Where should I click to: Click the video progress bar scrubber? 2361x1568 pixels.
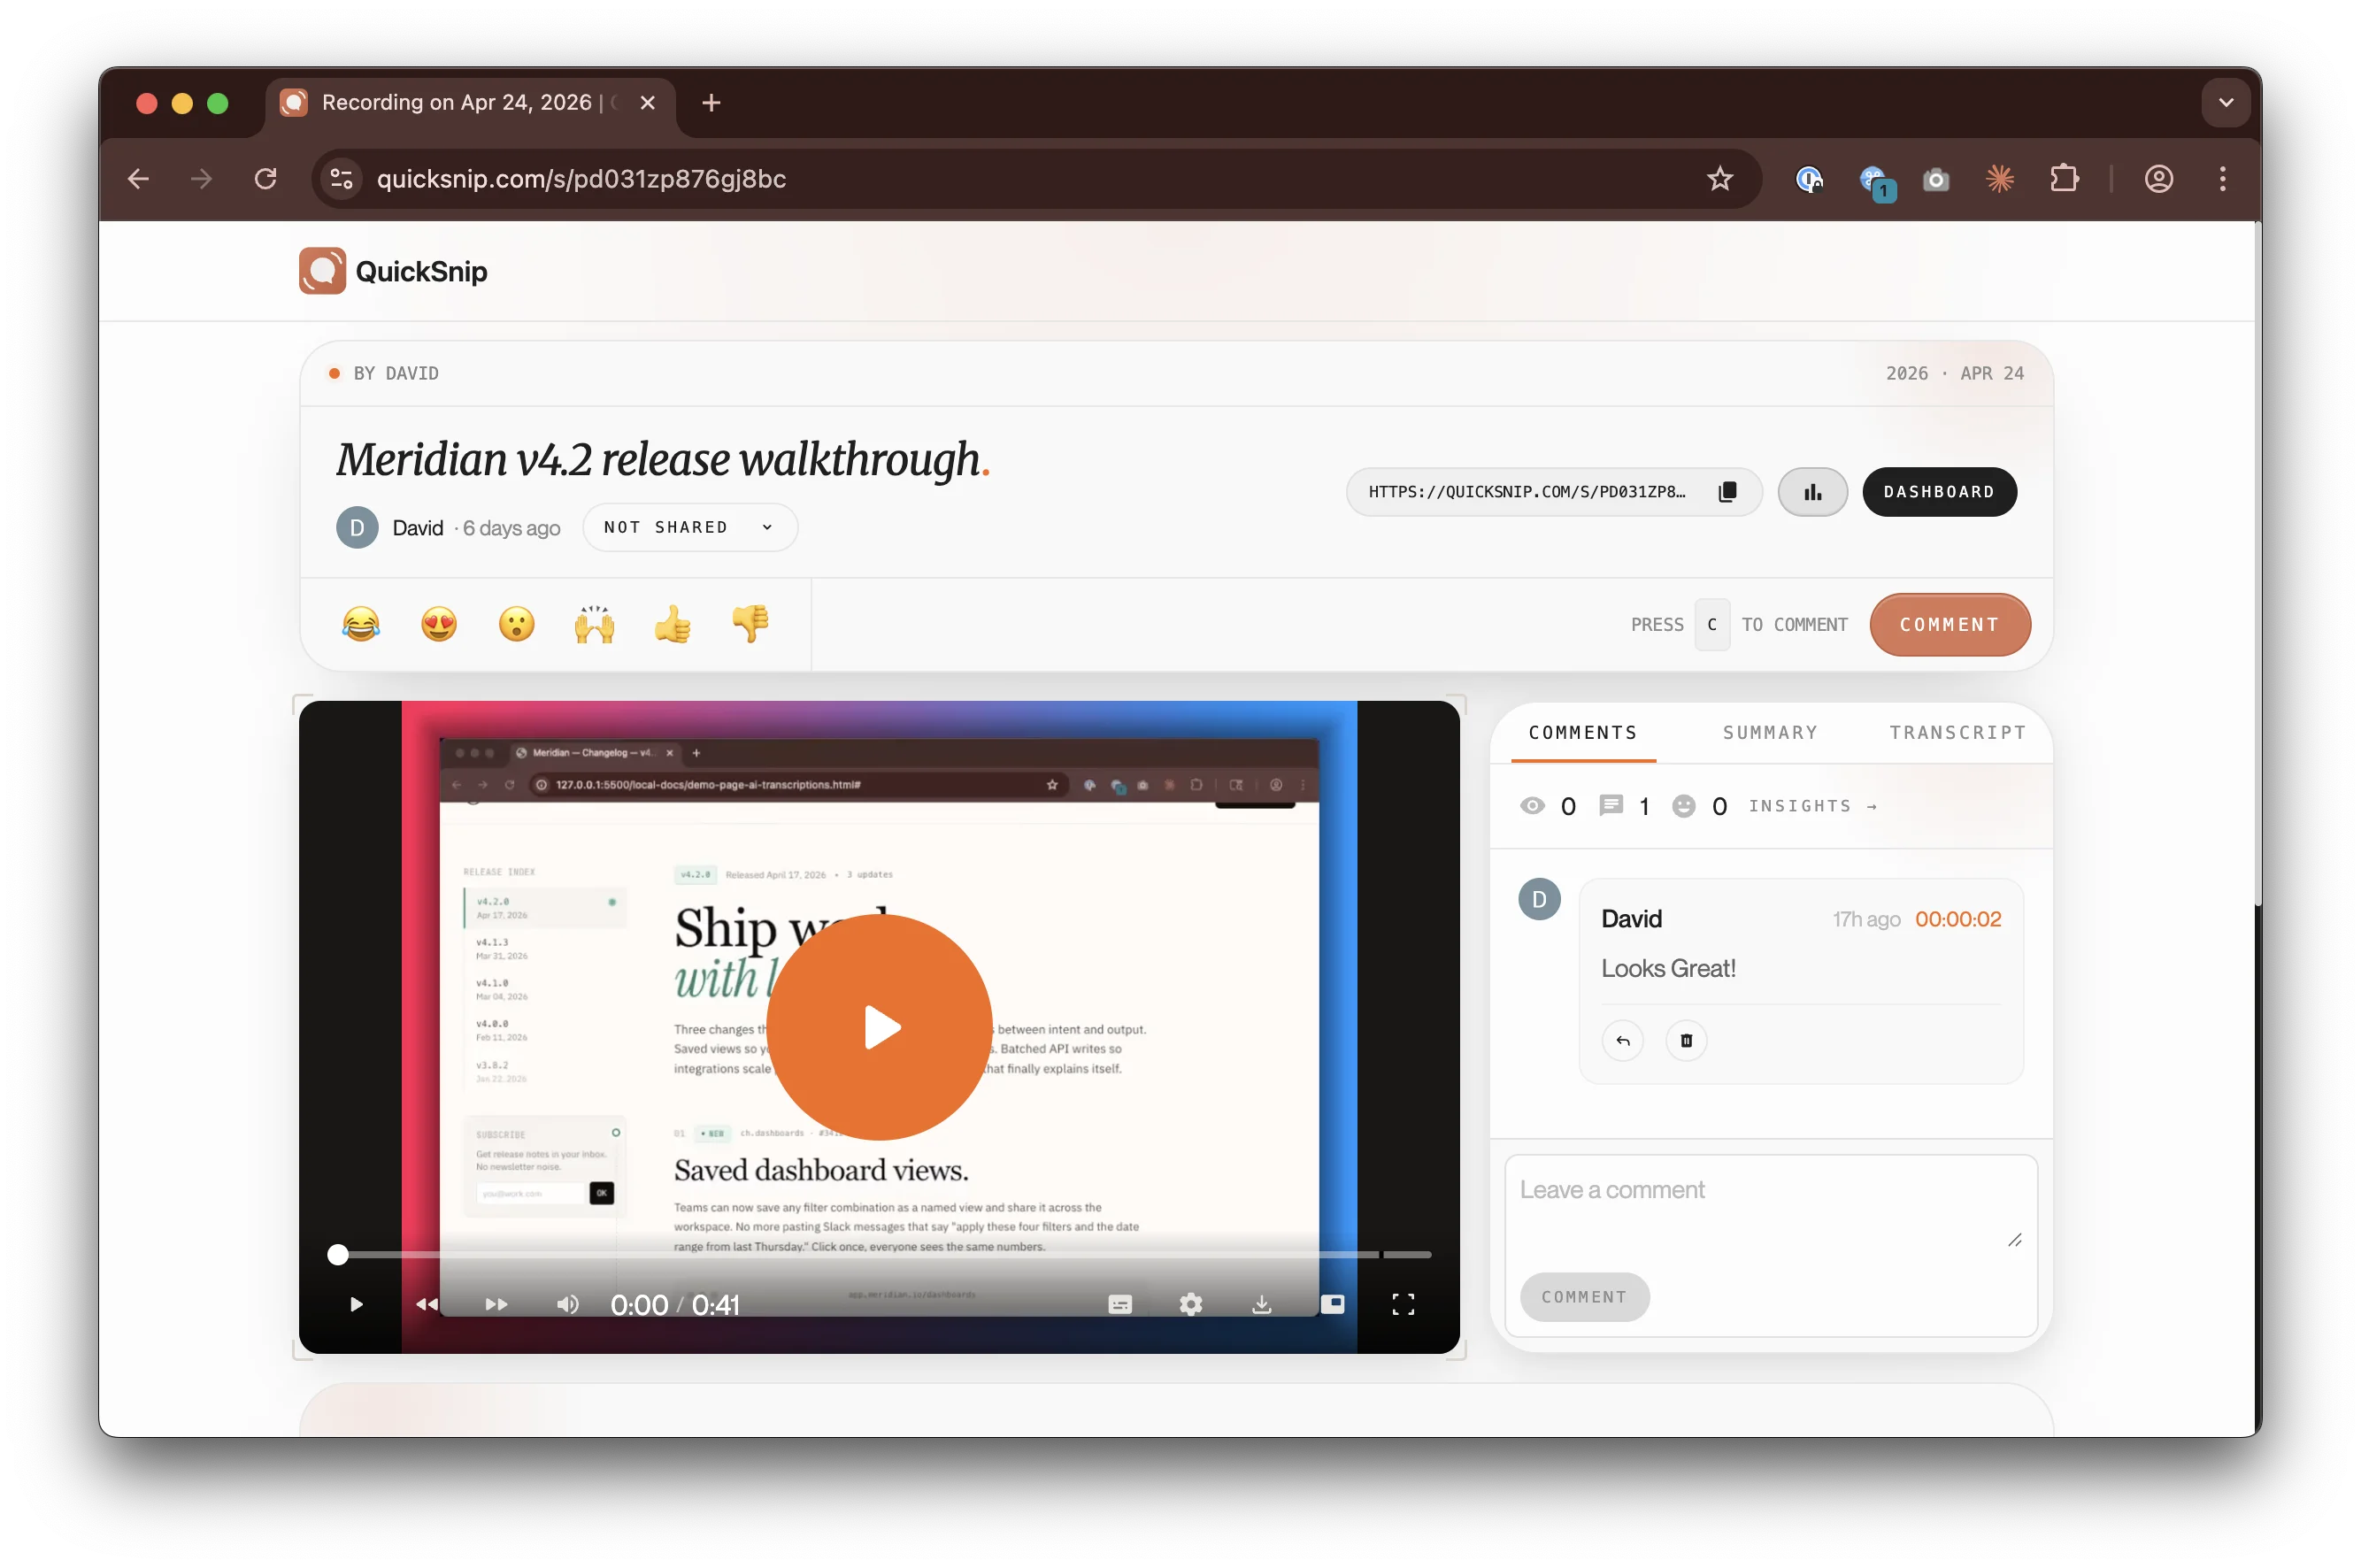coord(338,1254)
